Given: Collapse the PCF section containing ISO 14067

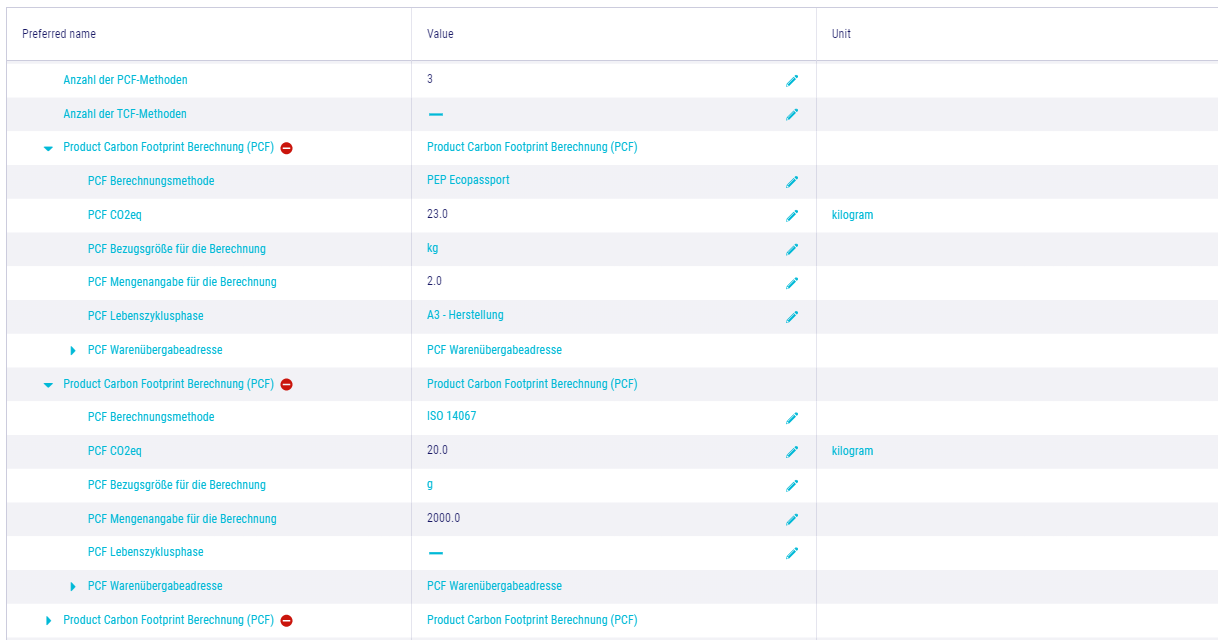Looking at the screenshot, I should tap(48, 385).
